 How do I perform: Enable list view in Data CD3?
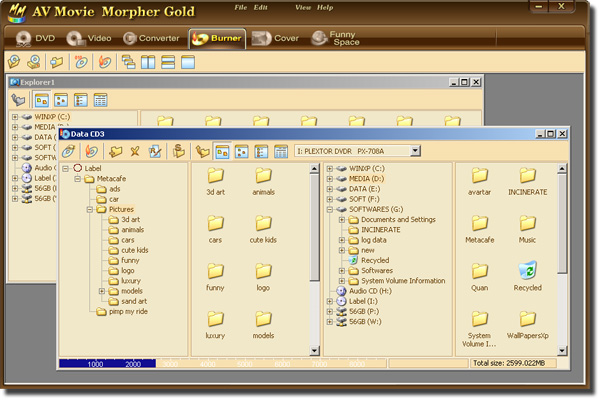coord(261,151)
